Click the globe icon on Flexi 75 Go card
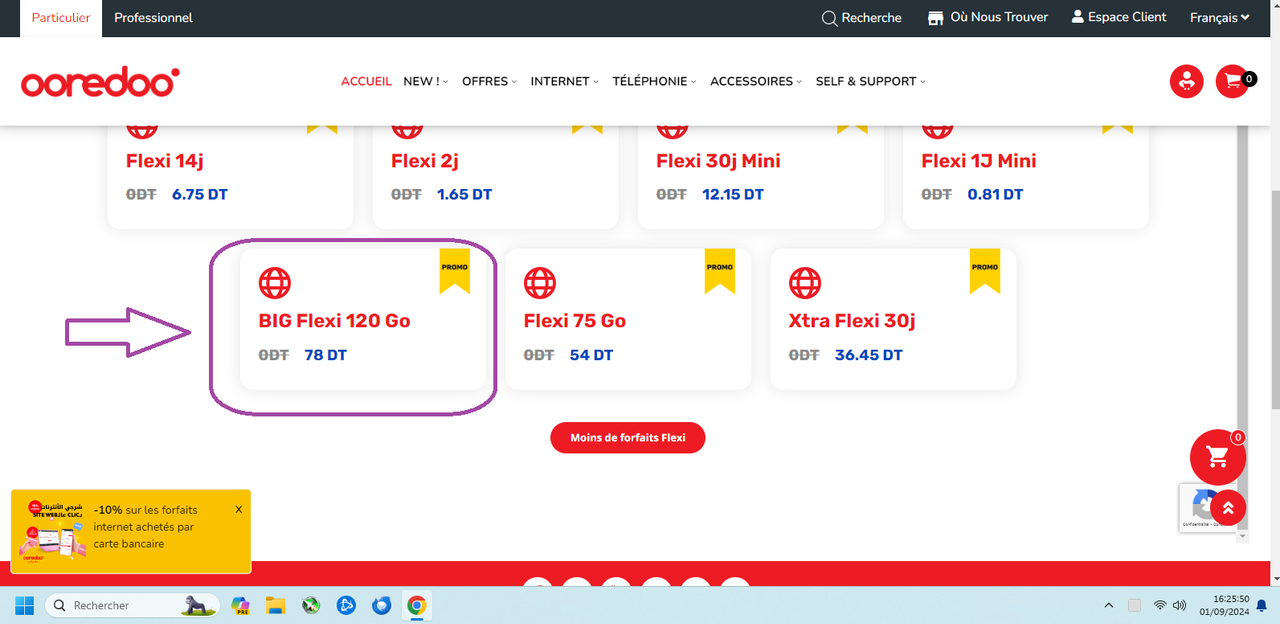 [540, 283]
